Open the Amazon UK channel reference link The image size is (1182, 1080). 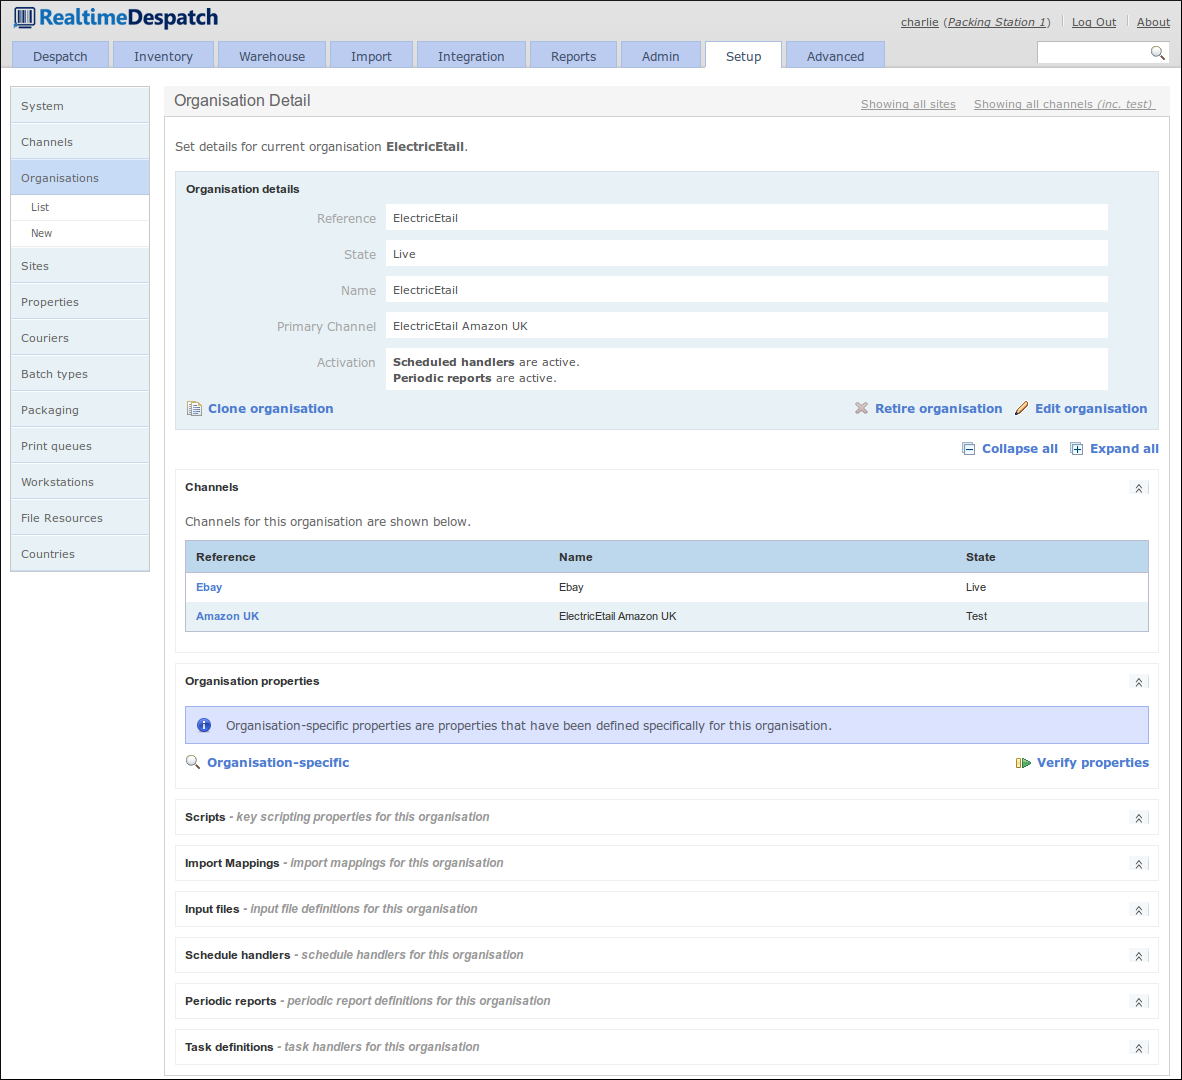(x=227, y=616)
